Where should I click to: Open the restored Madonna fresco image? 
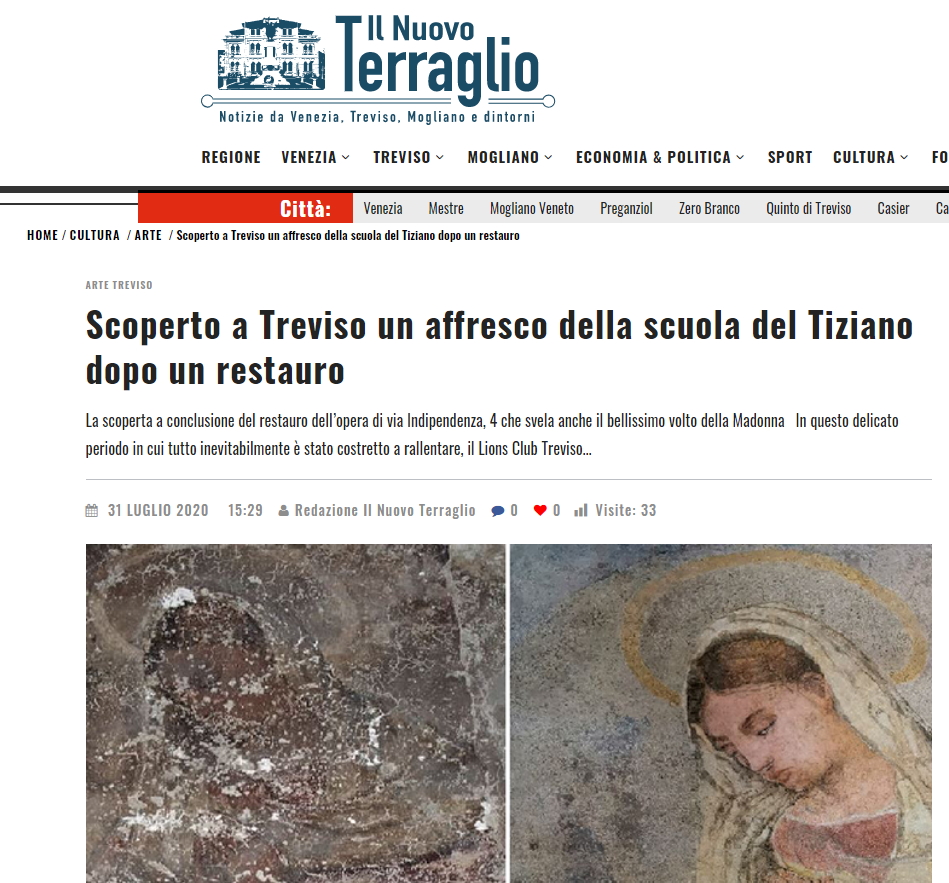pos(720,713)
